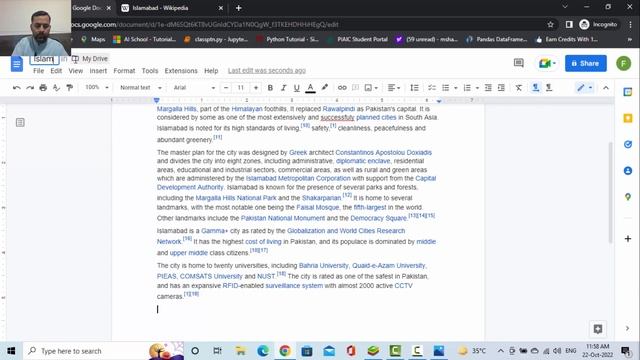This screenshot has width=640, height=360.
Task: Increase the paragraph indent
Action: click(501, 88)
